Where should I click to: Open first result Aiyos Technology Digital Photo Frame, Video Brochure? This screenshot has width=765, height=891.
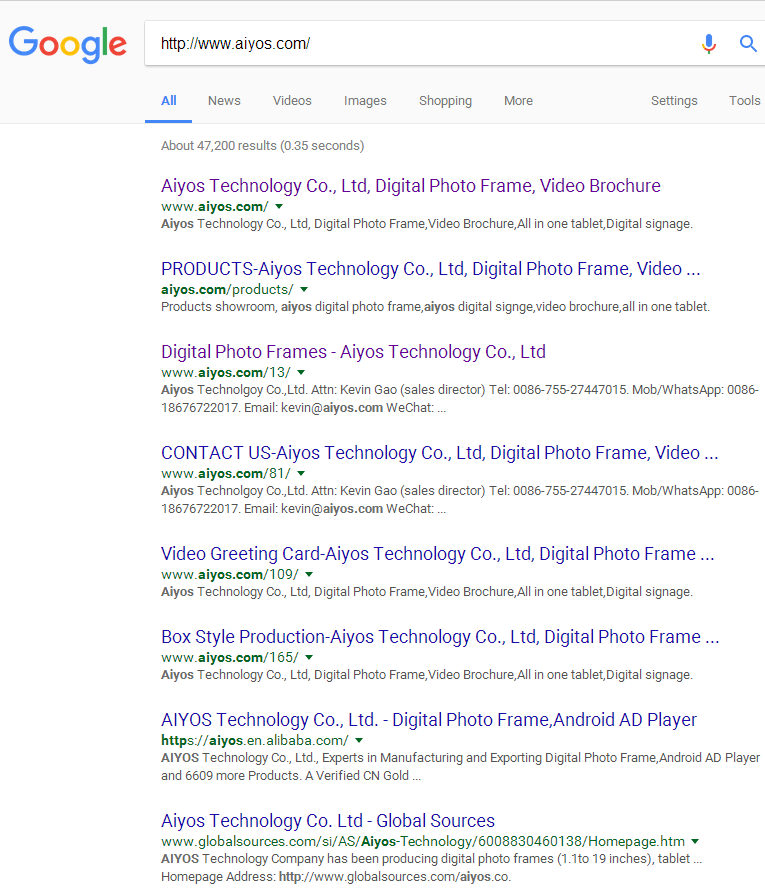pos(410,186)
